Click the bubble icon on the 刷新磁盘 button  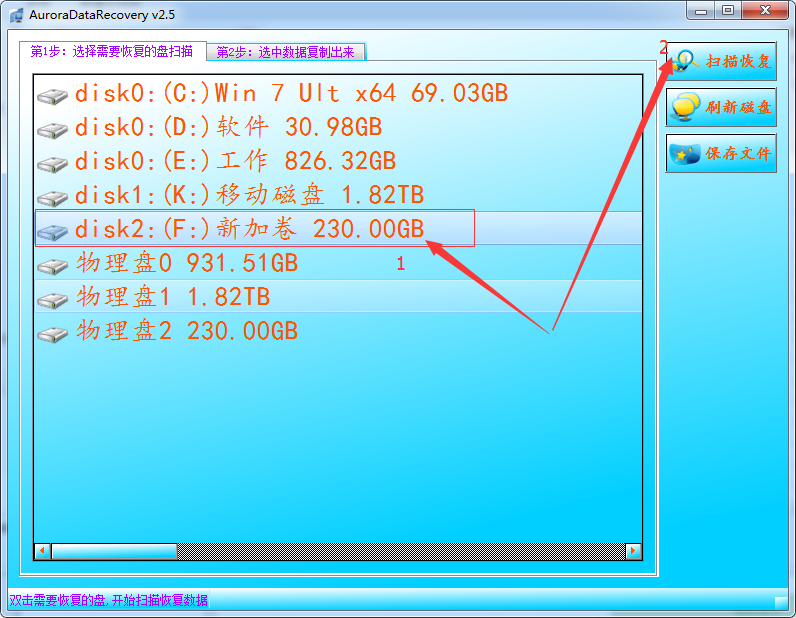pos(685,107)
